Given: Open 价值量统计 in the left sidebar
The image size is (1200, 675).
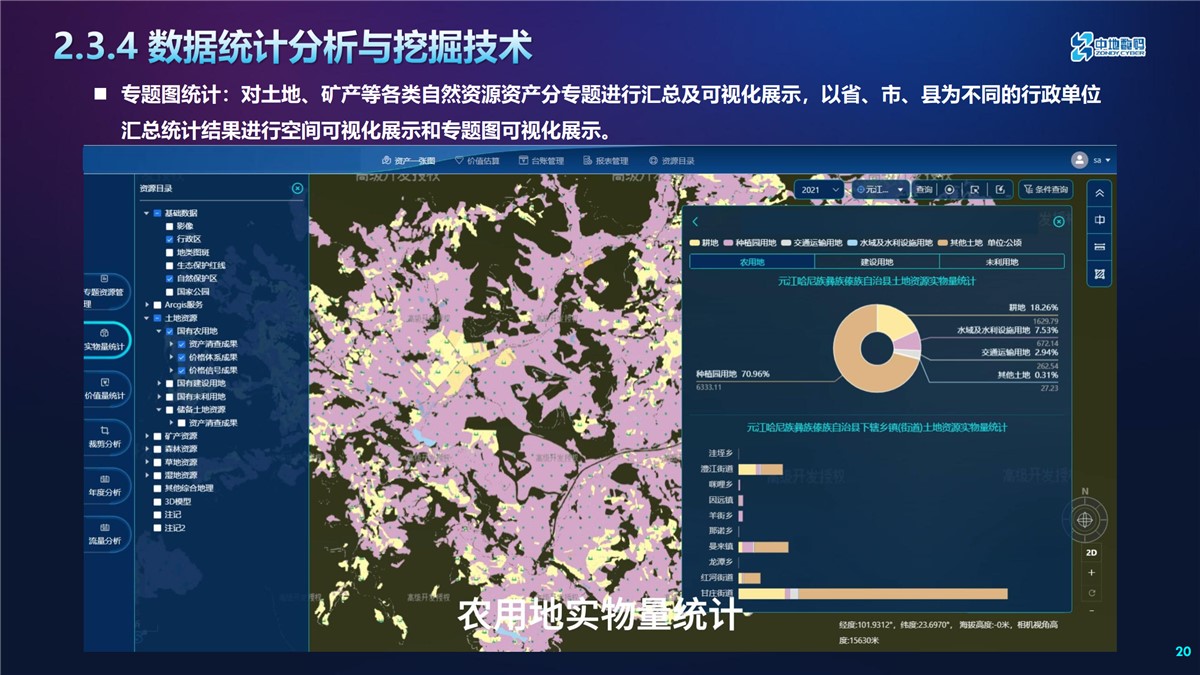Looking at the screenshot, I should point(106,388).
